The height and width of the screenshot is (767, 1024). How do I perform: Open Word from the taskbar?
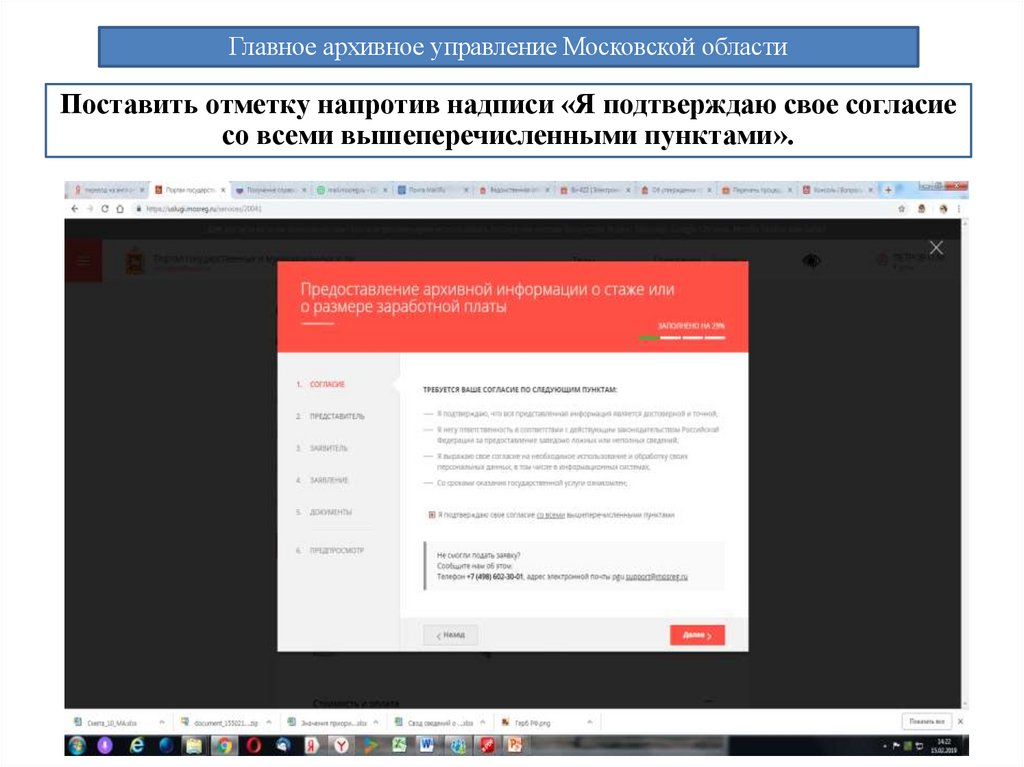428,745
